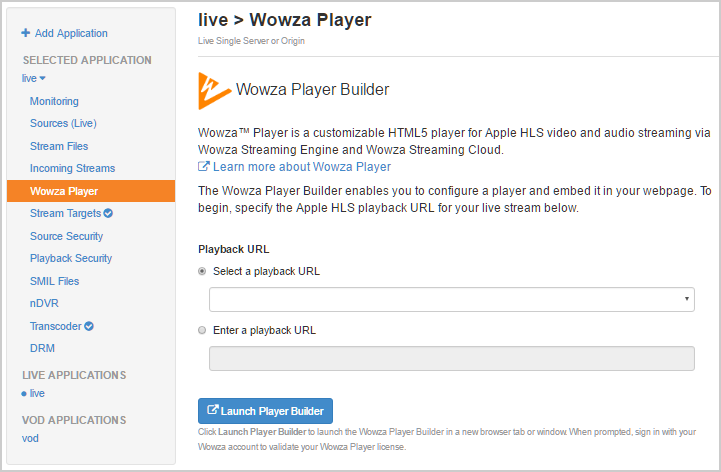Follow the 'Learn more about Wowza Player' link
The height and width of the screenshot is (472, 721).
point(301,167)
